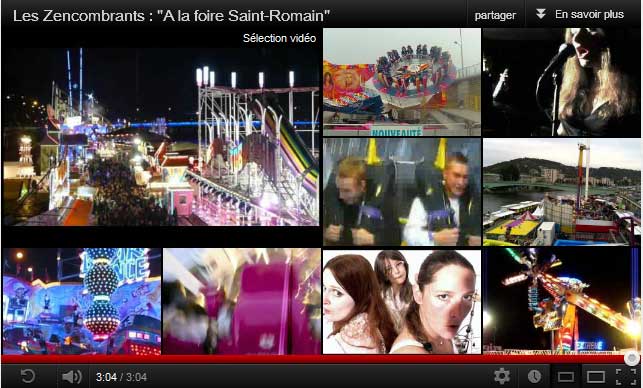The height and width of the screenshot is (388, 643).
Task: Open the video title link
Action: 171,16
